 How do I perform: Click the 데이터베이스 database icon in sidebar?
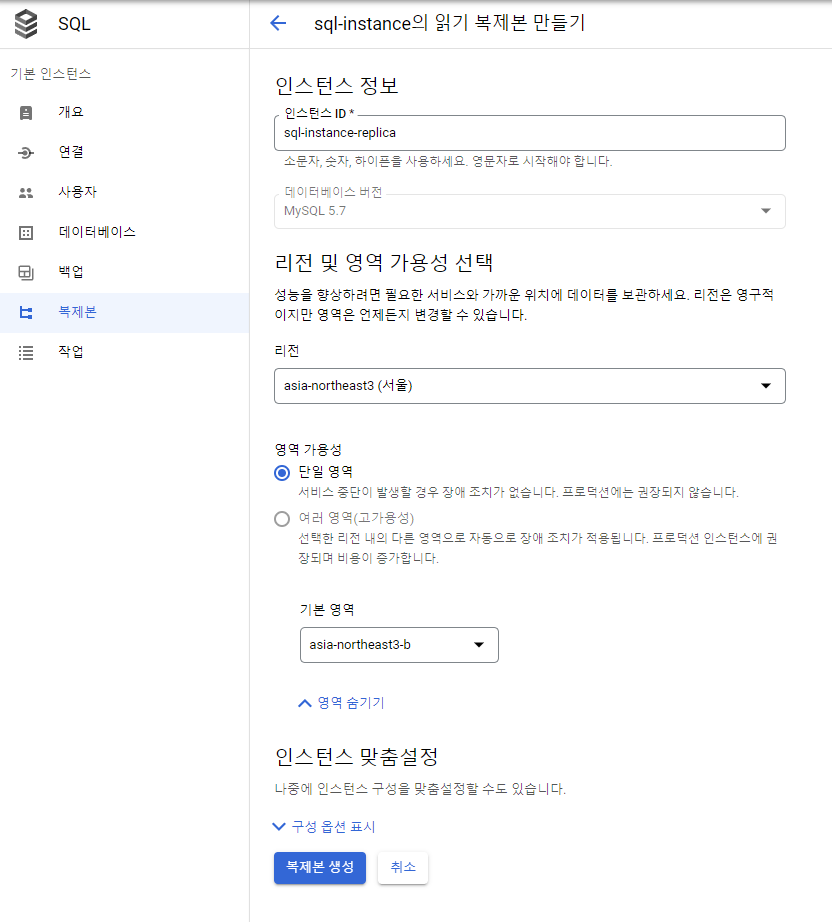coord(26,232)
